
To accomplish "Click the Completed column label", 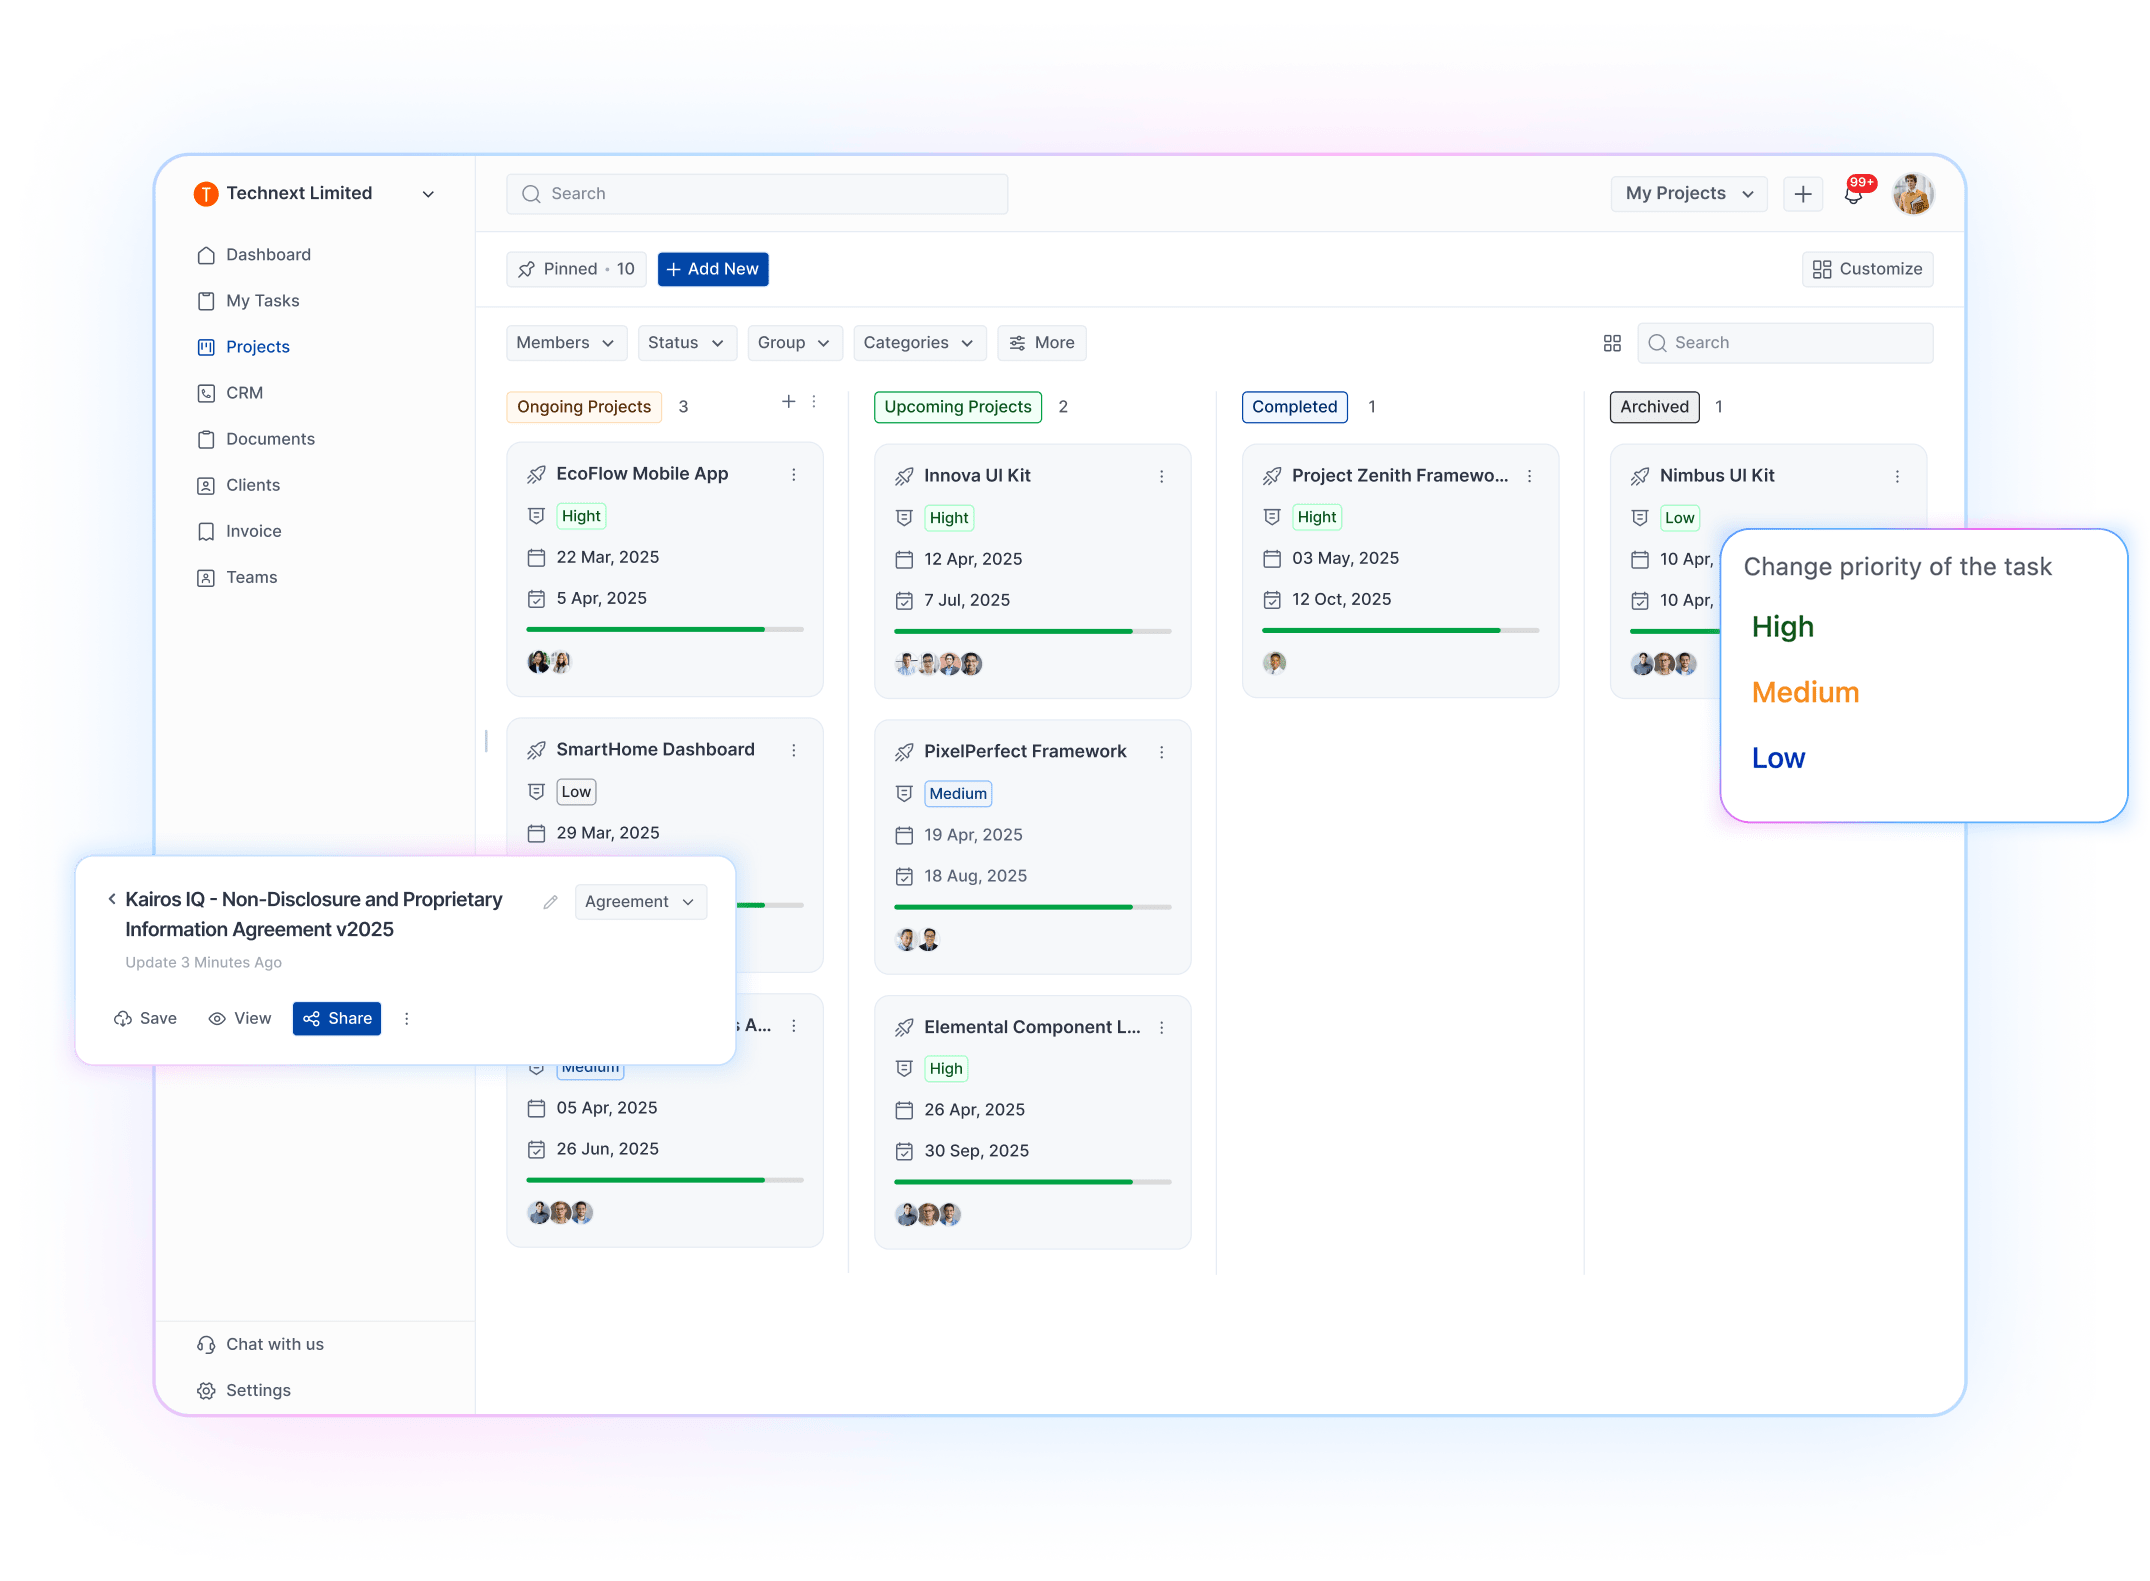I will coord(1294,407).
